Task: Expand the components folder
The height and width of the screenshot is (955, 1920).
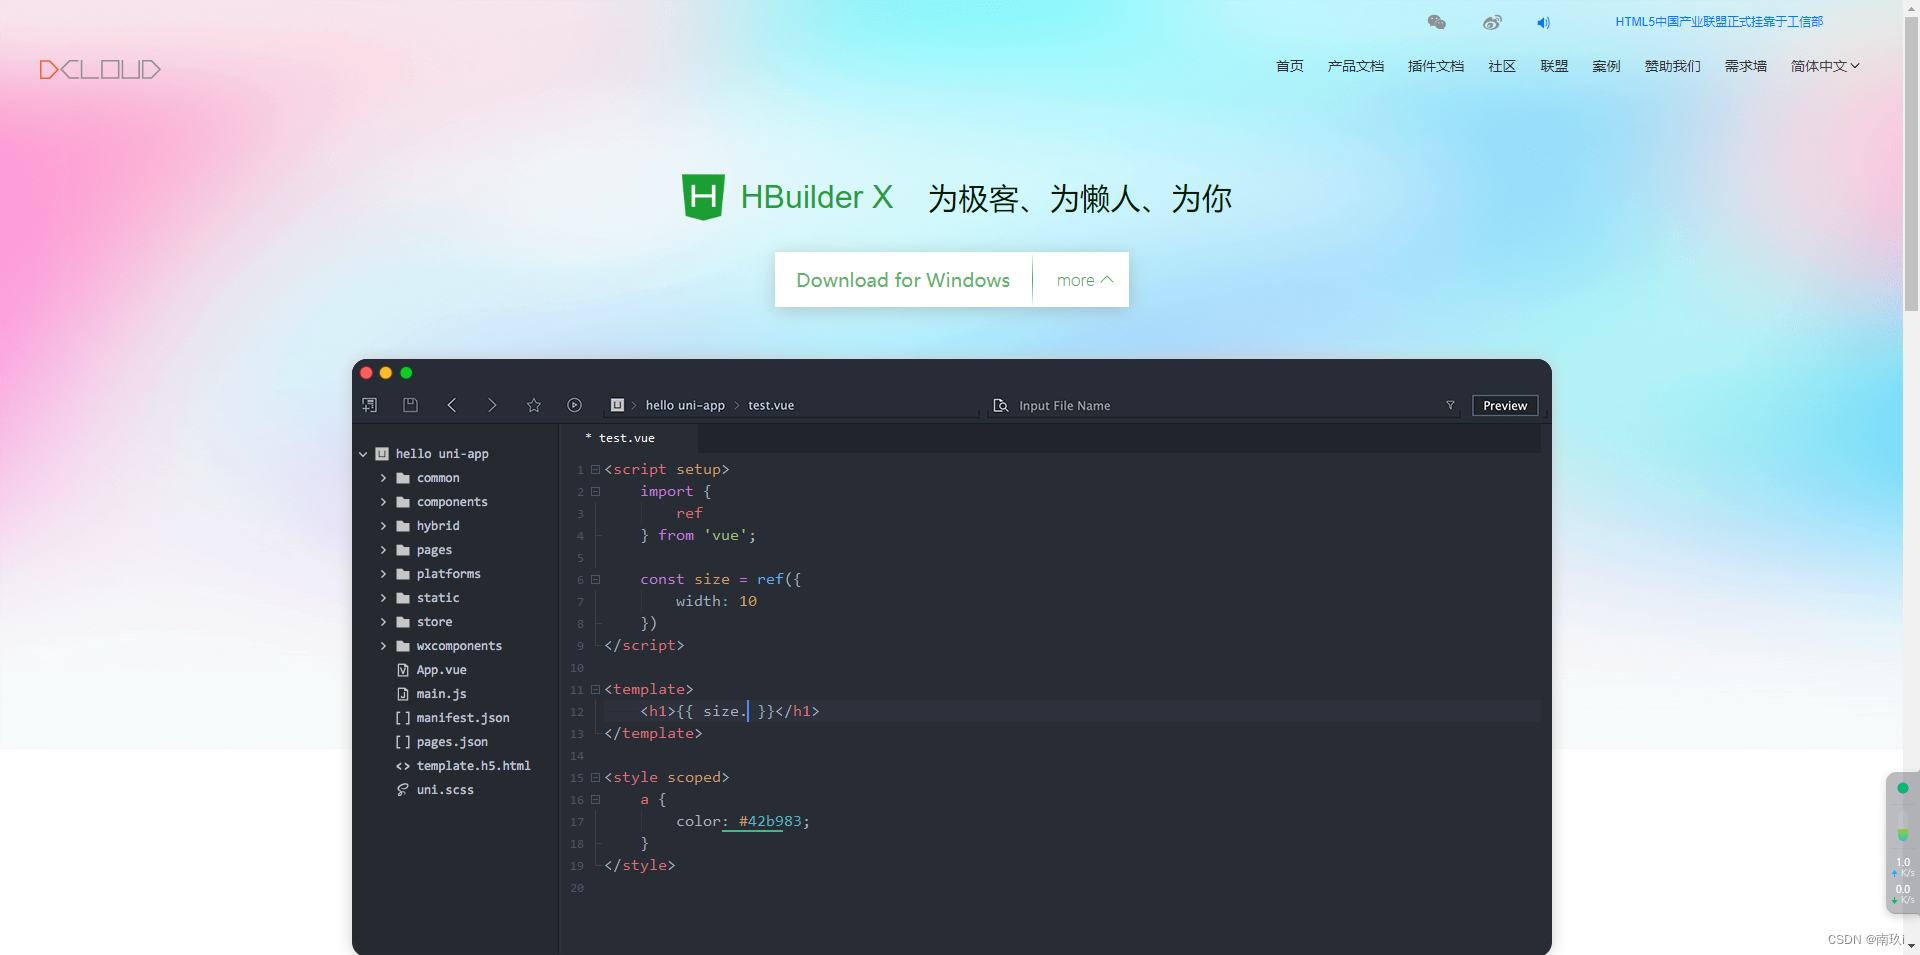Action: tap(383, 502)
